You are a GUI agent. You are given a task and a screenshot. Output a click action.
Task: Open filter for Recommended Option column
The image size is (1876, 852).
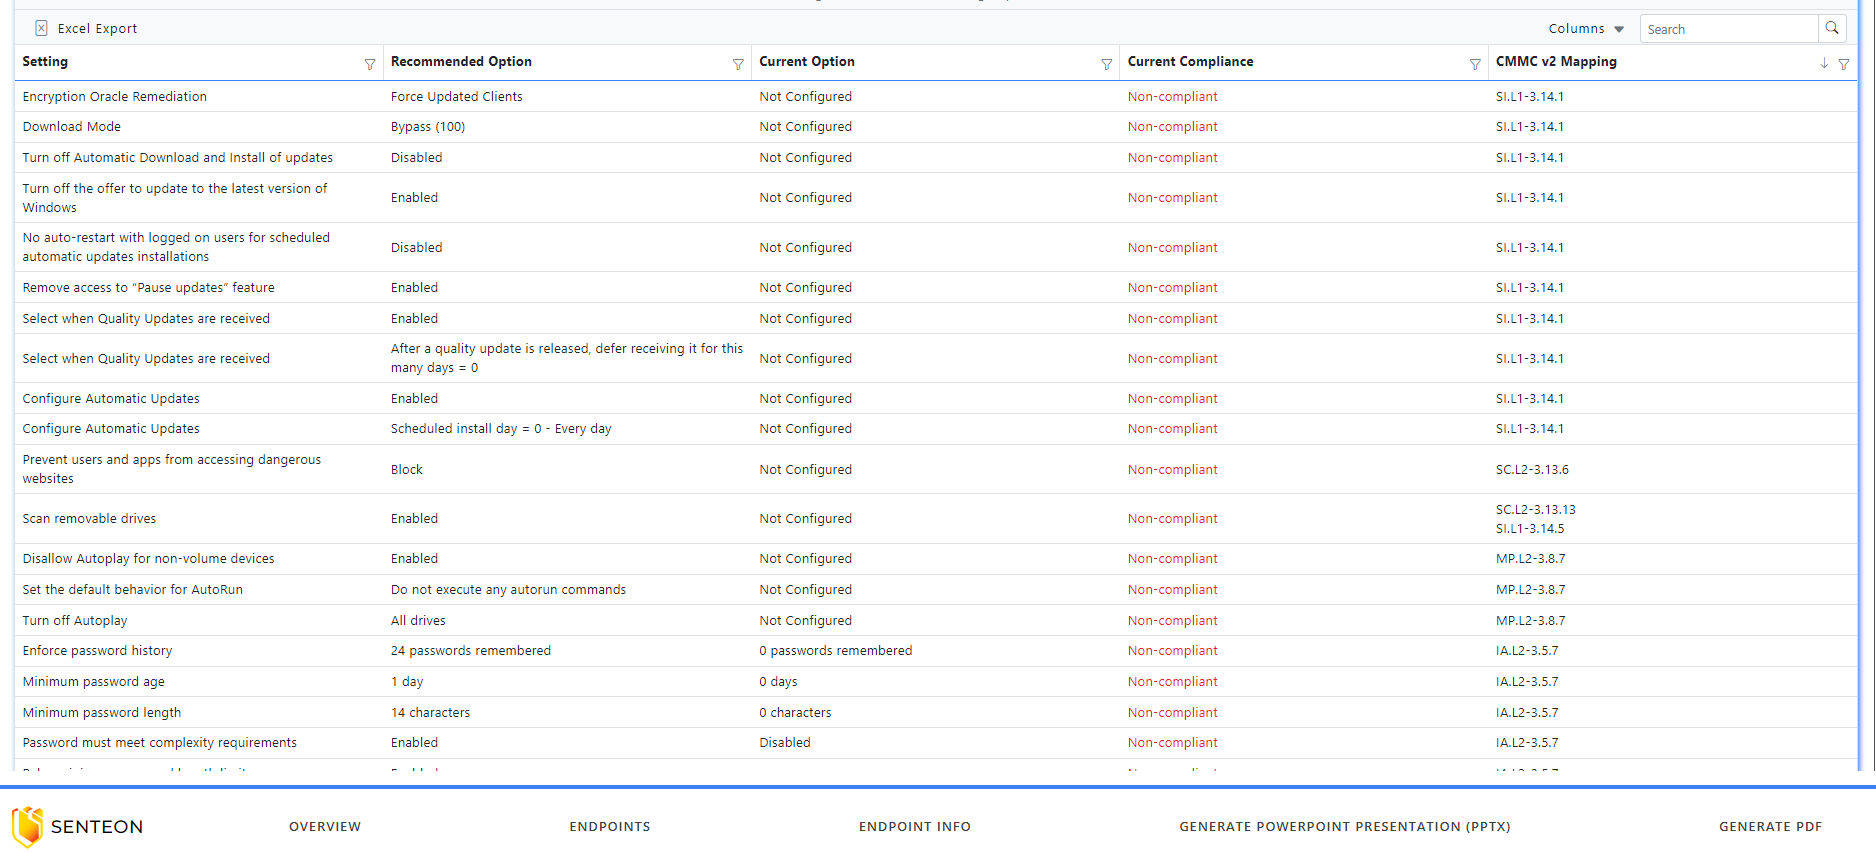738,64
